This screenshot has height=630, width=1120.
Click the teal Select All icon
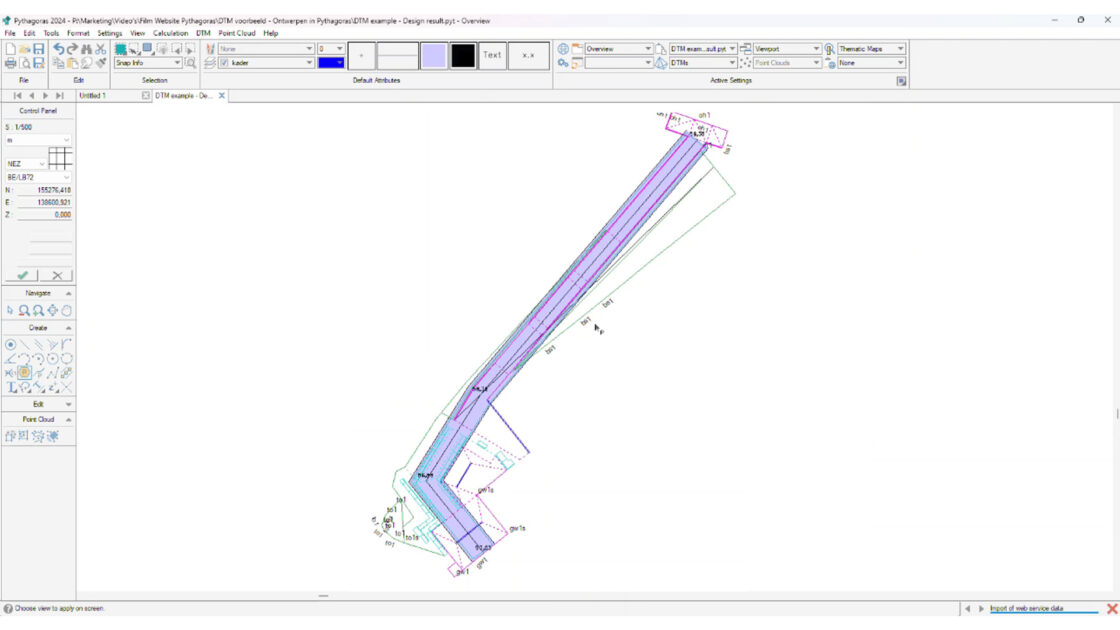click(121, 49)
